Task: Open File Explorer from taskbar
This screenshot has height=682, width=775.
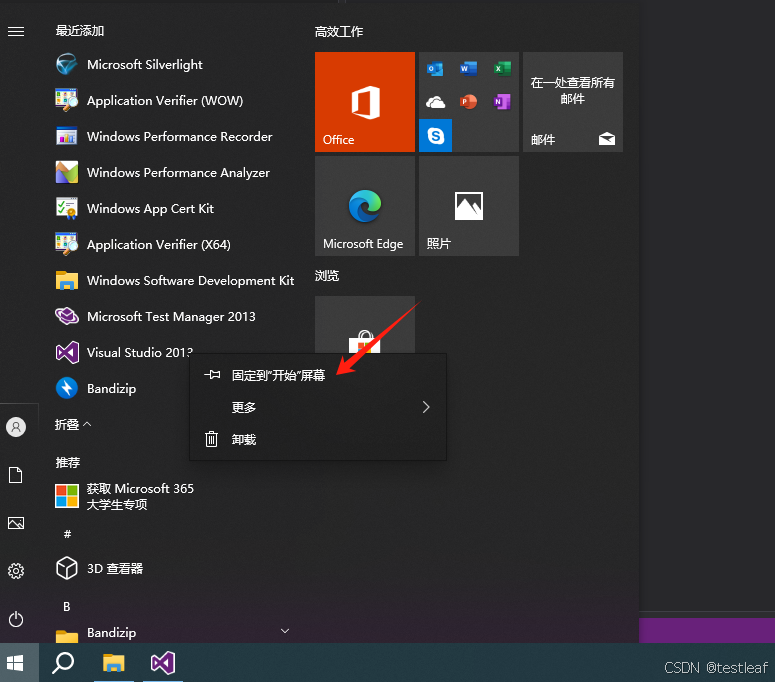Action: [x=114, y=663]
